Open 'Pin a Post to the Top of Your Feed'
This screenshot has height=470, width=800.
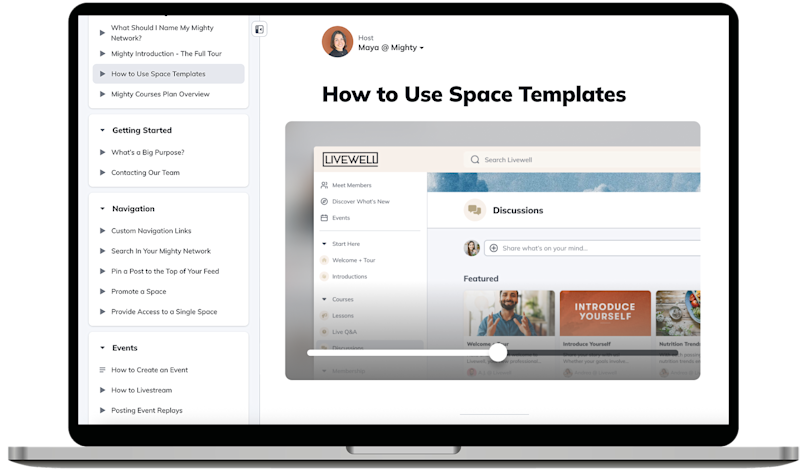165,271
